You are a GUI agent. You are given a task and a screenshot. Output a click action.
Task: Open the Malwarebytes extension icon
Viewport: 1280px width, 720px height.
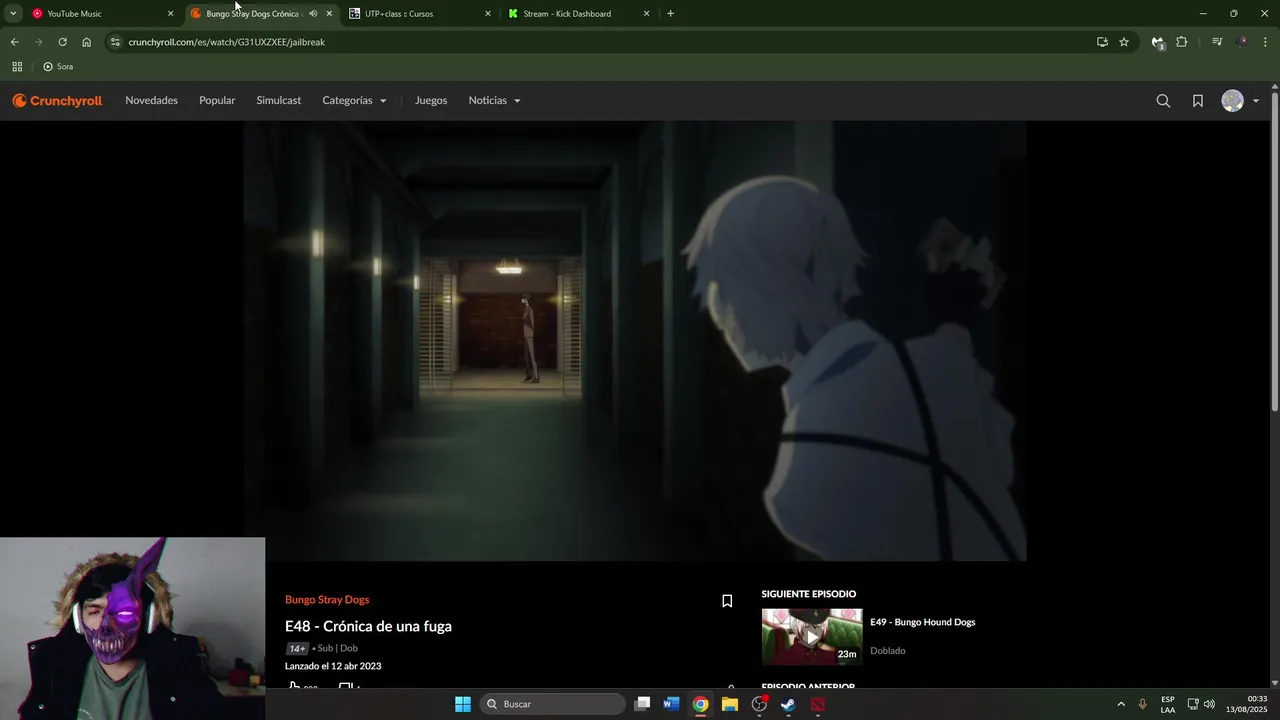(x=1157, y=42)
